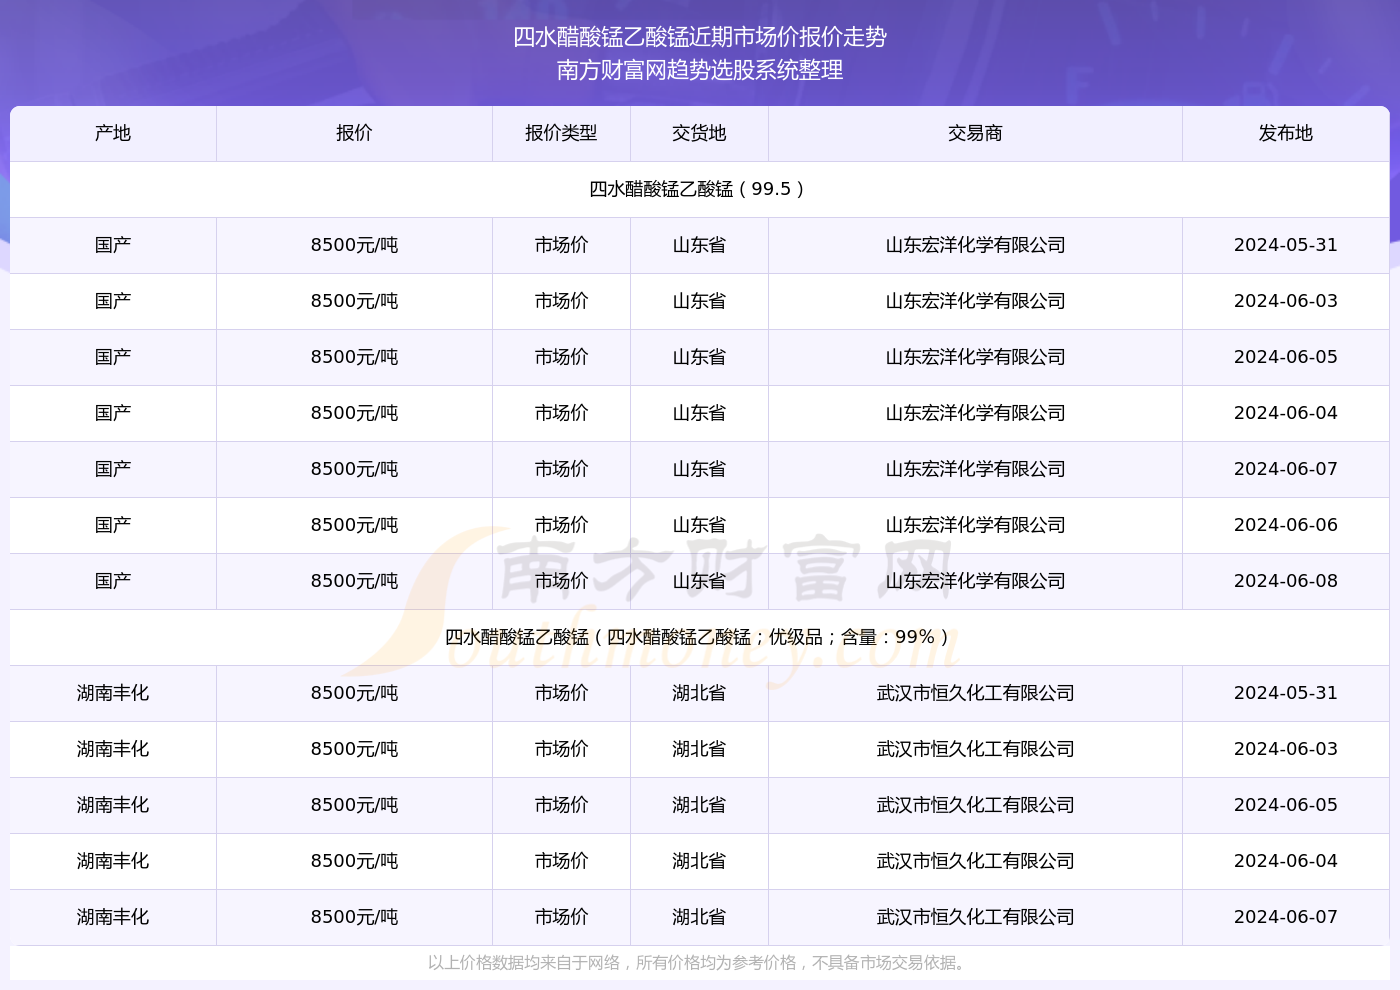Screen dimensions: 1400x990
Task: Click date 2024-06-04 in the 山东宏洋化学 row
Action: [1286, 413]
